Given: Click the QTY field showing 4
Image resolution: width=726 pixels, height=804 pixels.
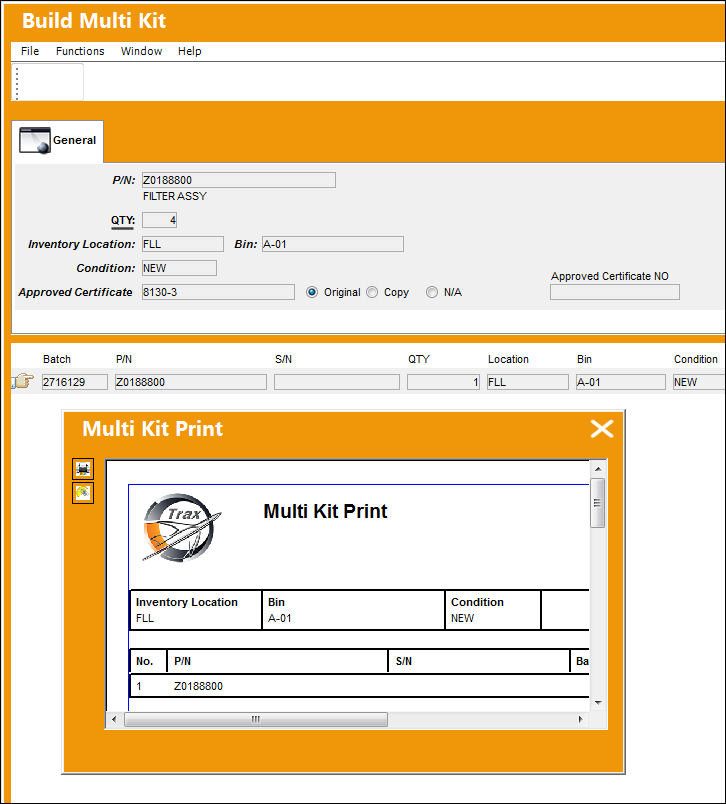Looking at the screenshot, I should click(159, 220).
